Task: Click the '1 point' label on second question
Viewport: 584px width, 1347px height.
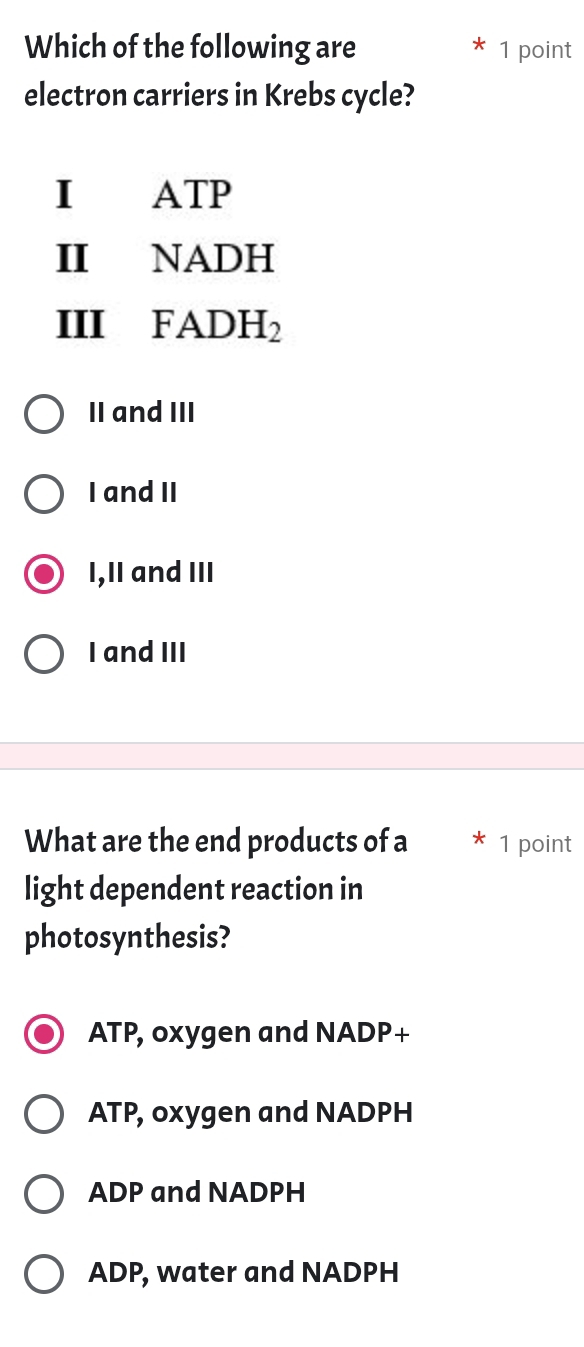Action: pyautogui.click(x=534, y=844)
